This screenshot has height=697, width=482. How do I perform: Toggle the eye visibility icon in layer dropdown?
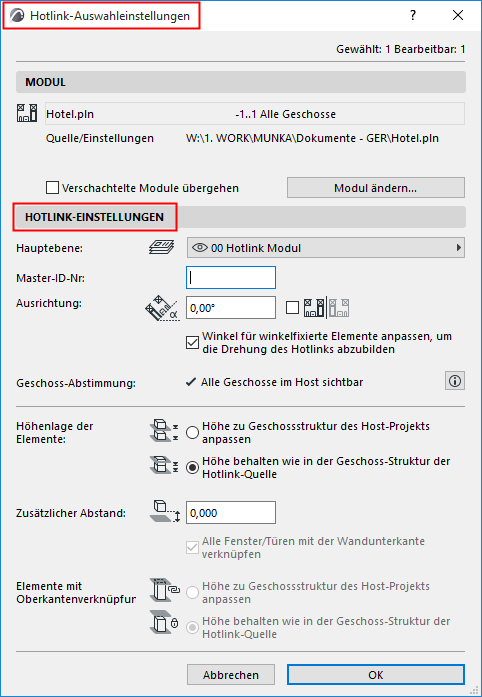[x=200, y=248]
